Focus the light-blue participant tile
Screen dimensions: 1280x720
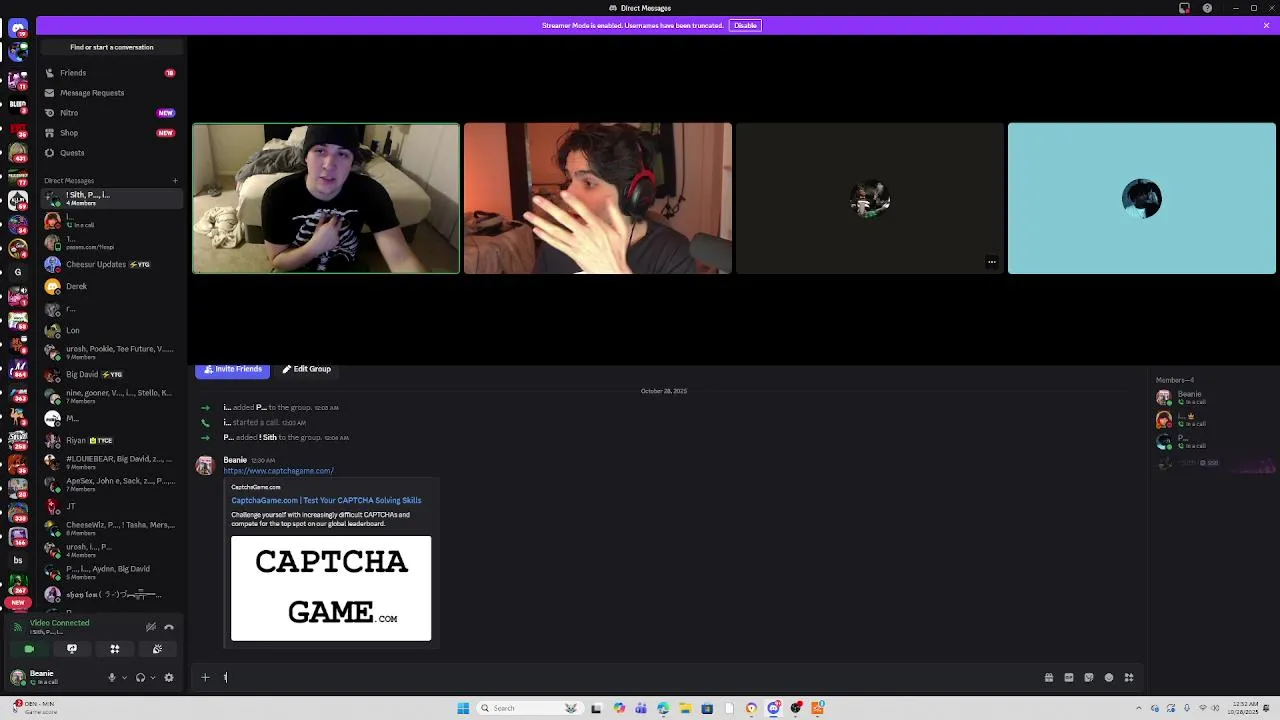click(1142, 198)
